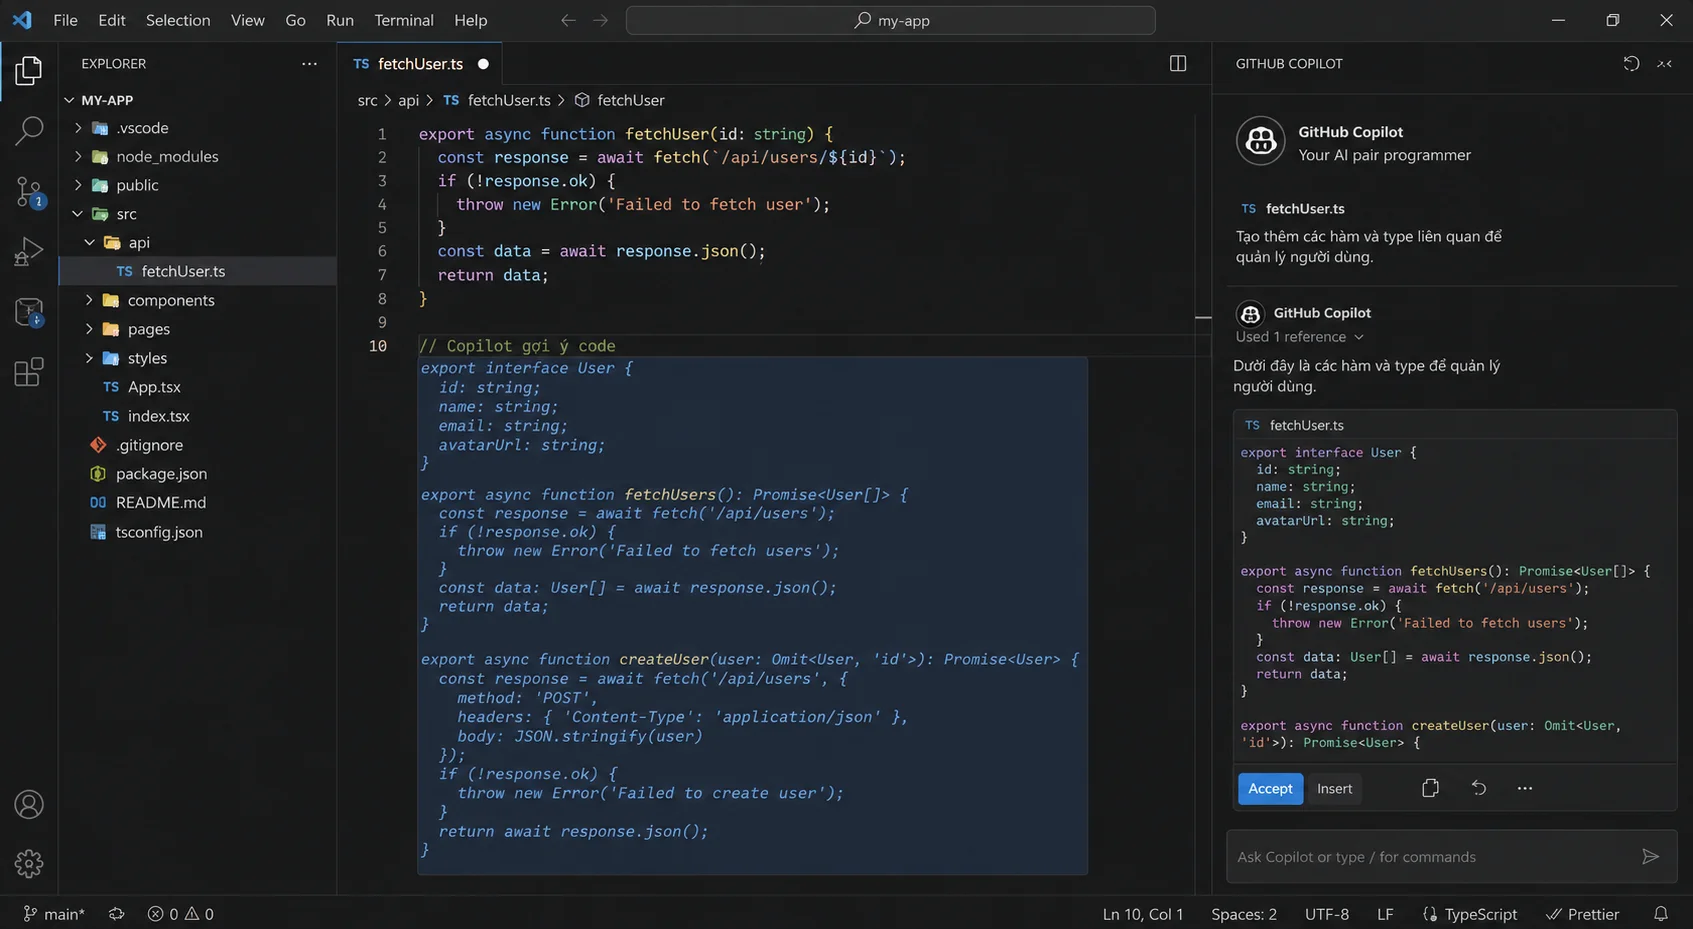Open the Manage gear icon
This screenshot has height=929, width=1693.
[29, 864]
